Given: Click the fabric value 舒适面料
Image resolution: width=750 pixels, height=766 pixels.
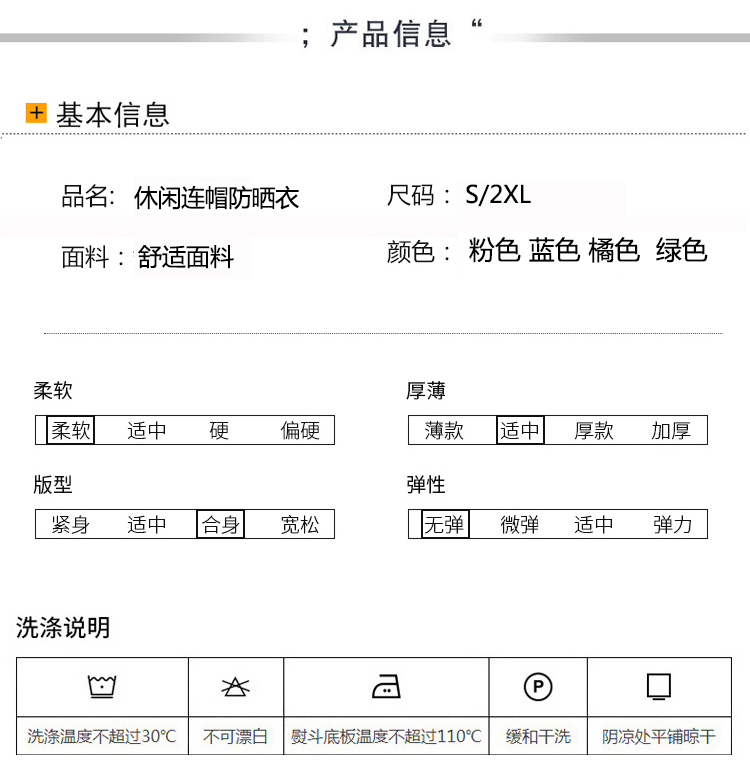Looking at the screenshot, I should point(186,257).
